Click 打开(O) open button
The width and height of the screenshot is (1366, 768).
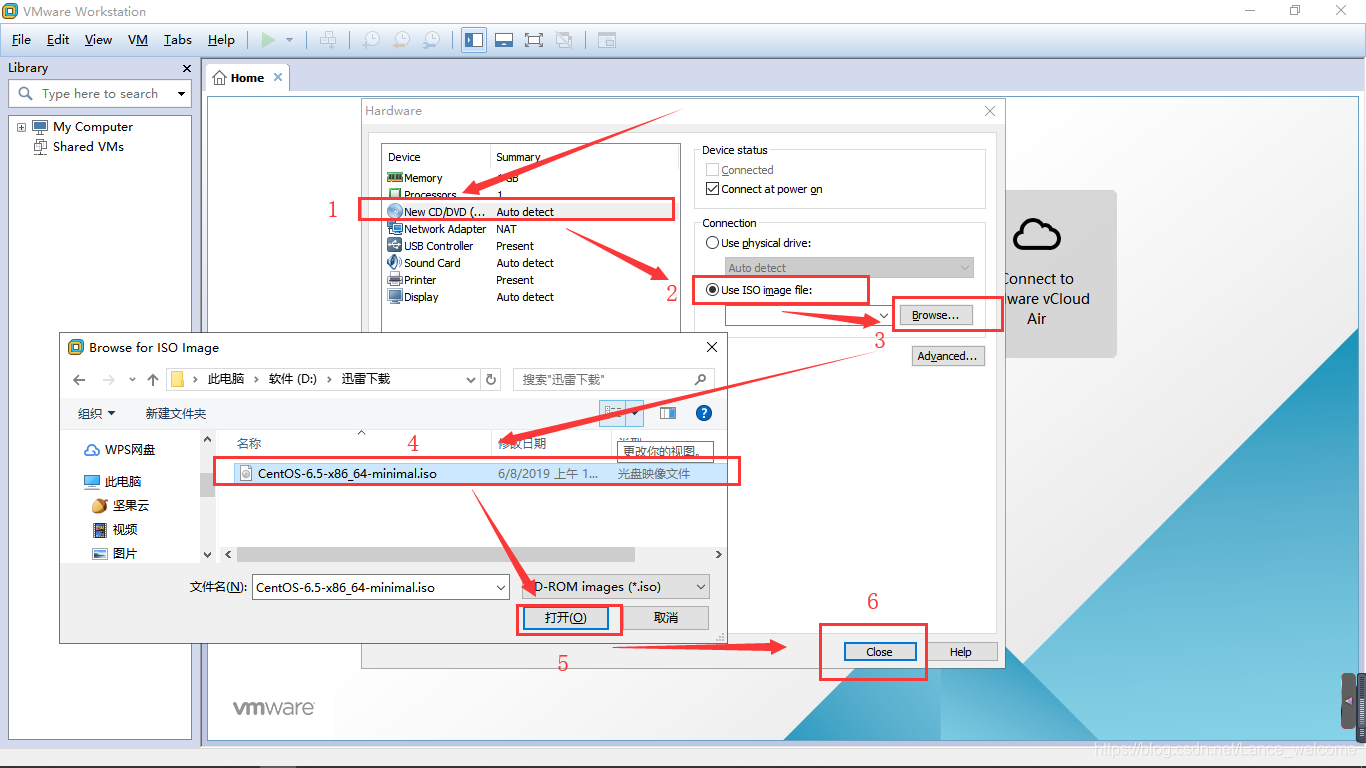click(565, 617)
